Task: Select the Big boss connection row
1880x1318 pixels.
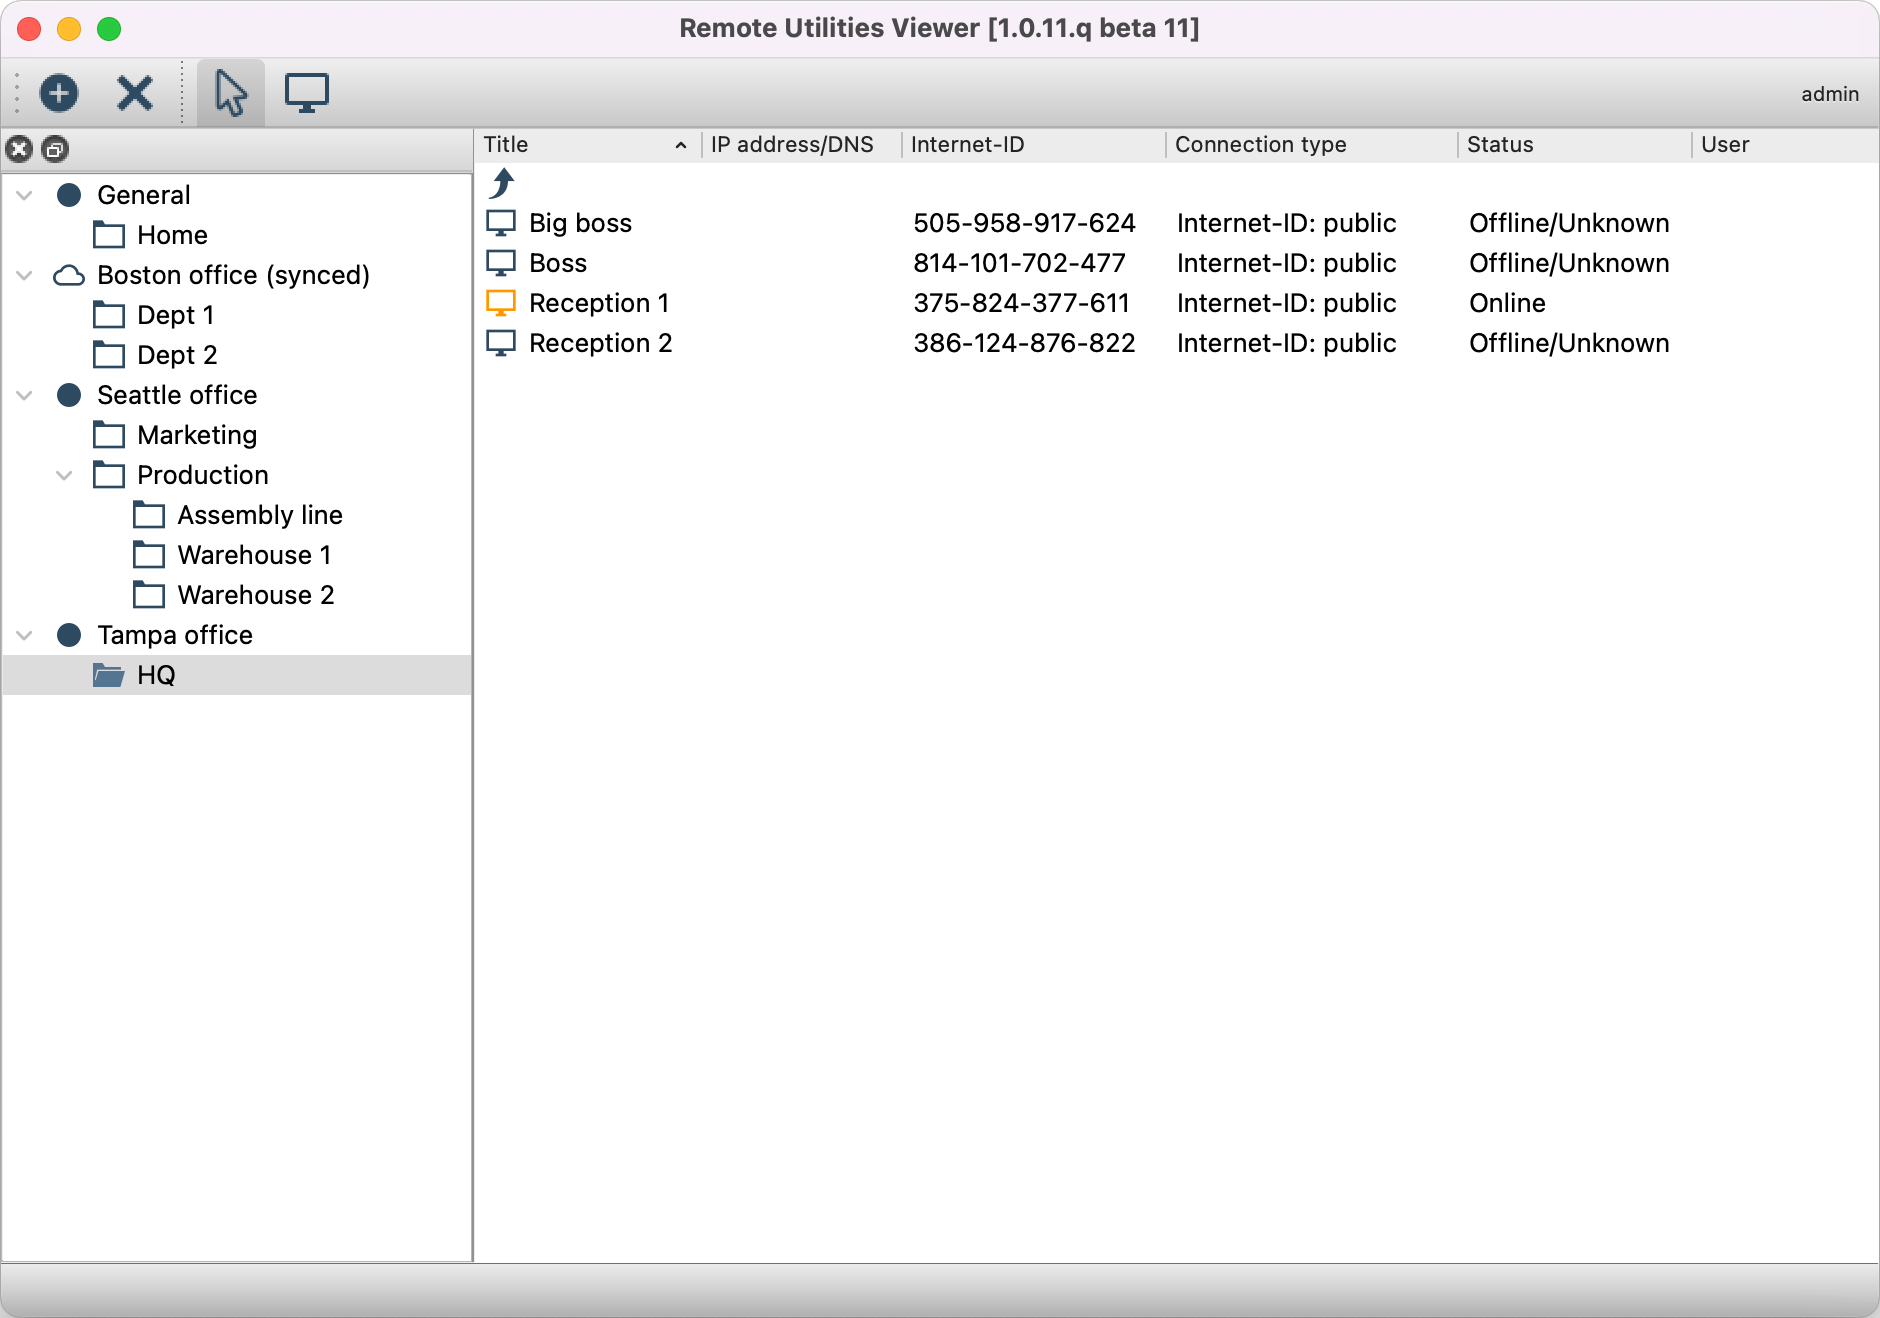Action: coord(580,223)
